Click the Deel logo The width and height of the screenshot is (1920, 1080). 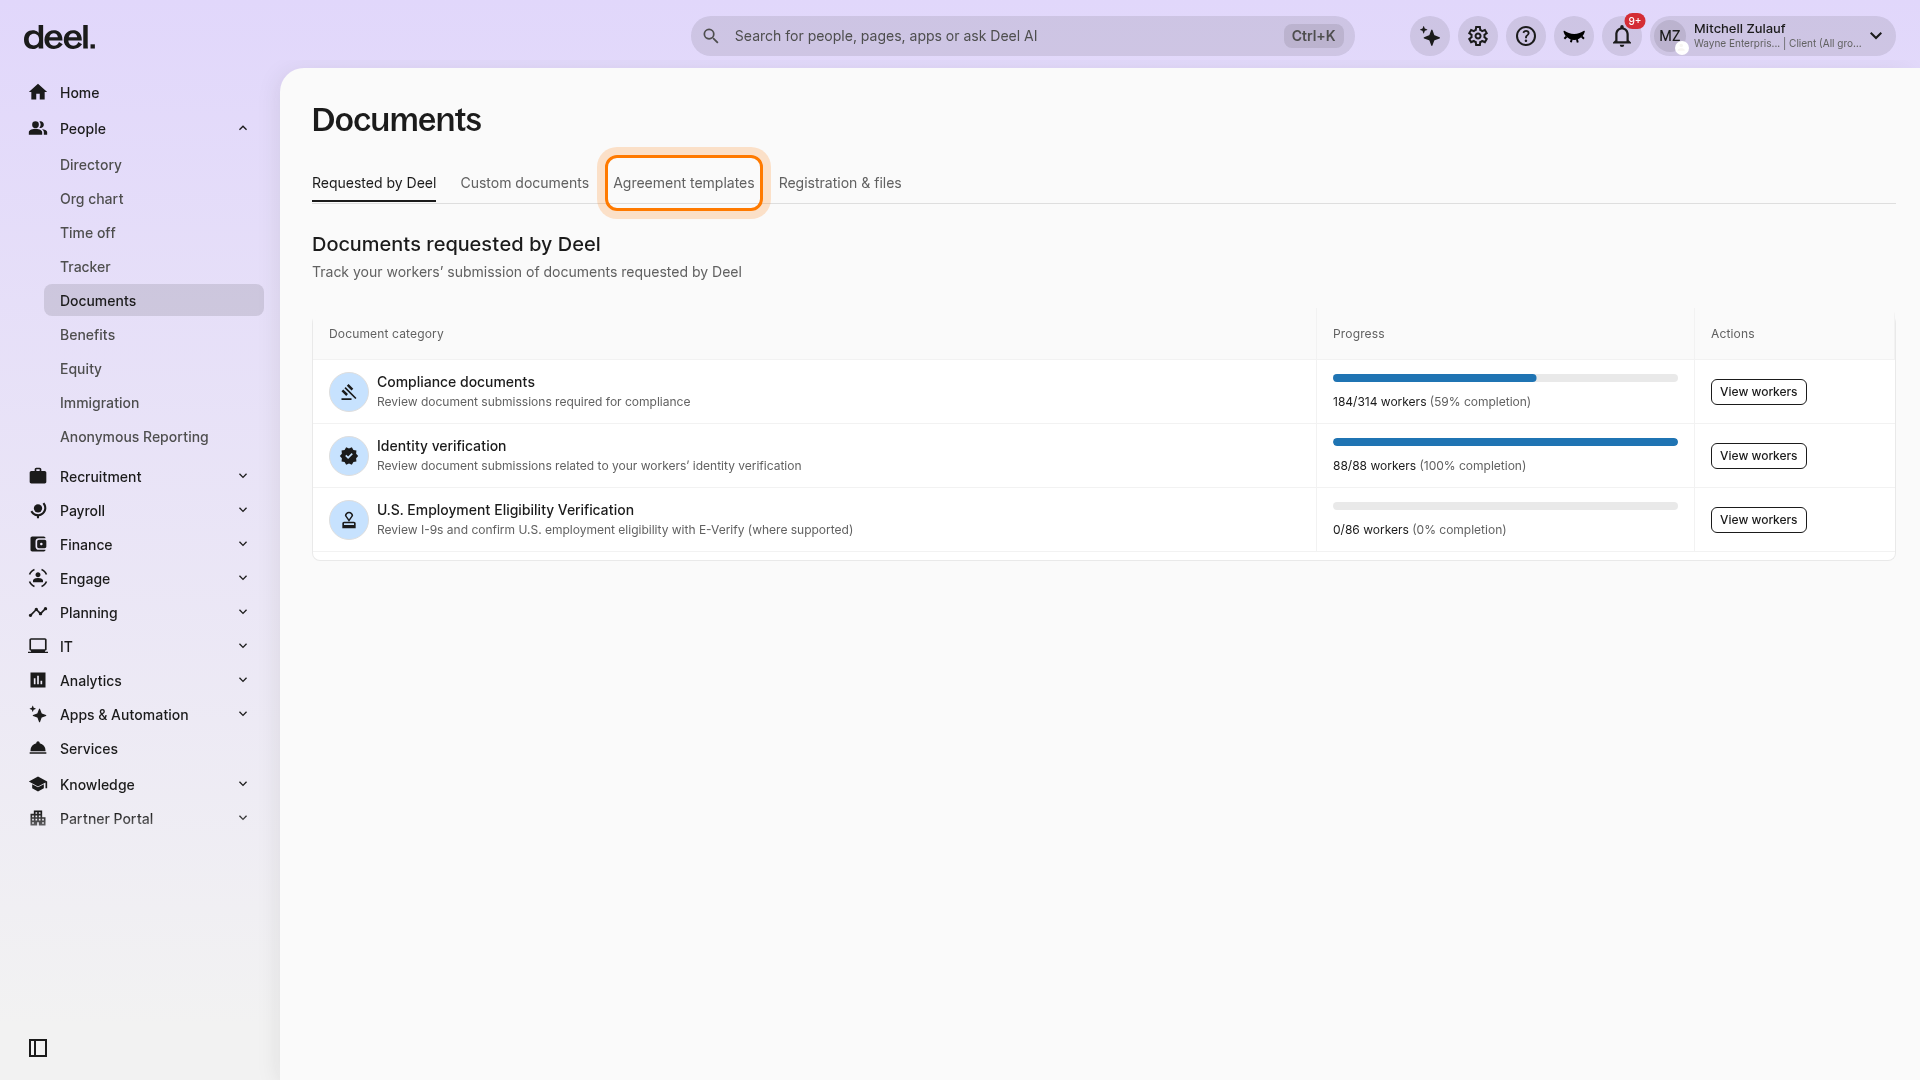pyautogui.click(x=59, y=38)
